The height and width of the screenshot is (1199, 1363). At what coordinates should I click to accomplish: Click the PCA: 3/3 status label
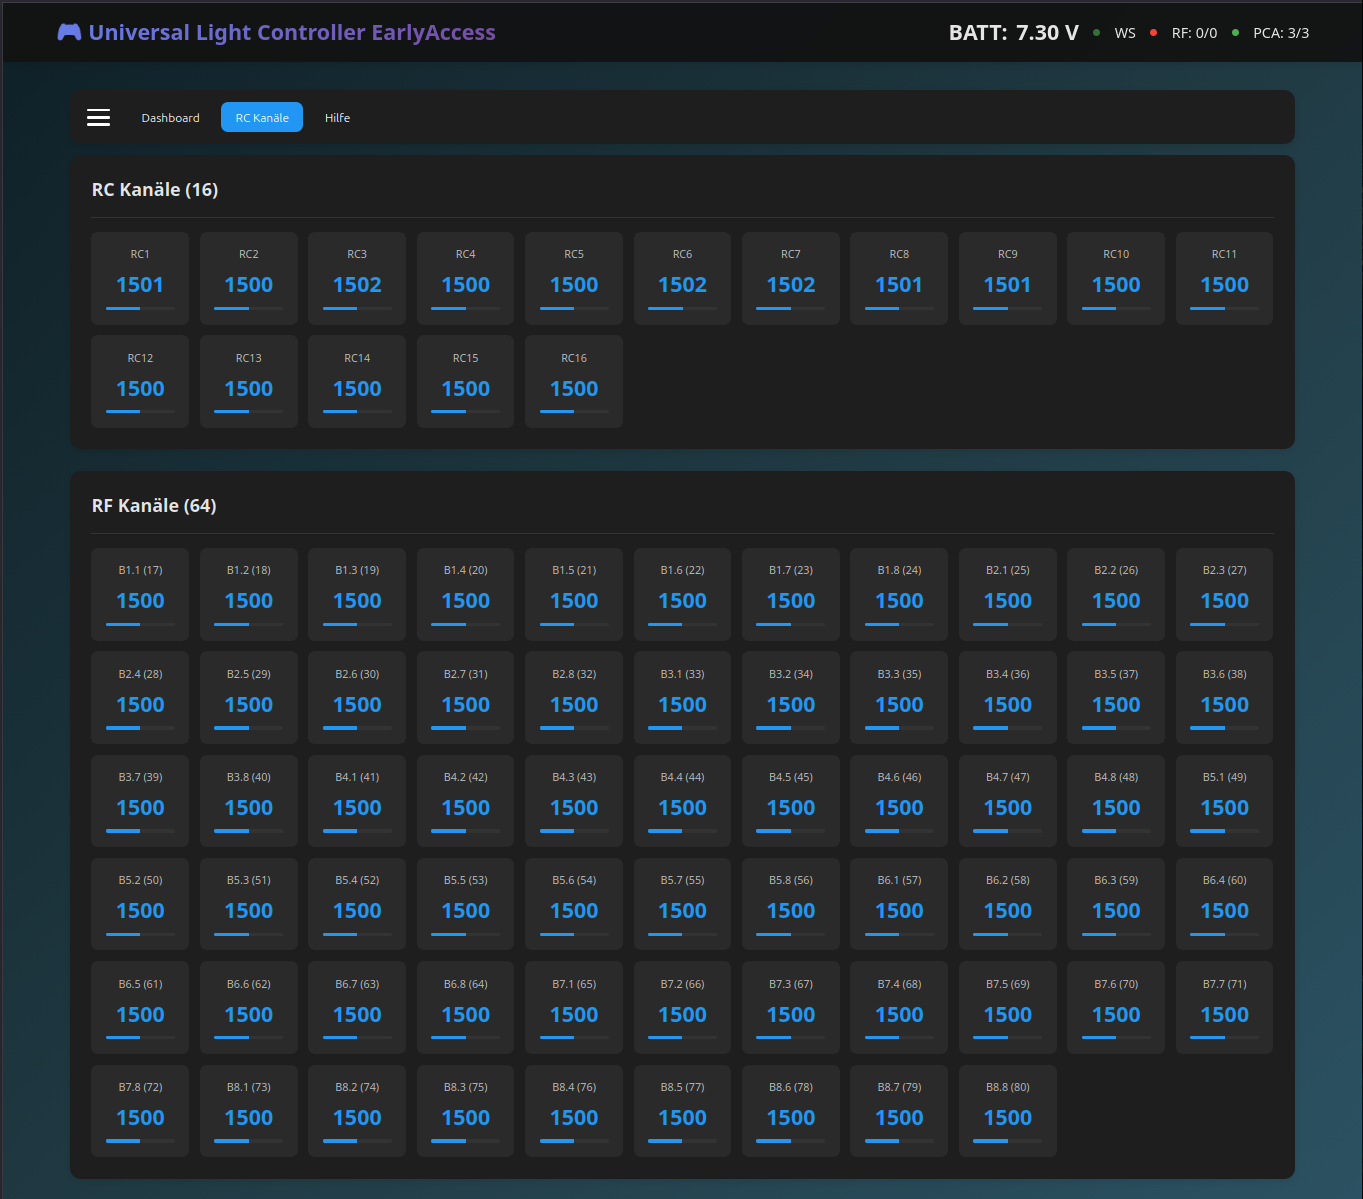click(x=1281, y=33)
